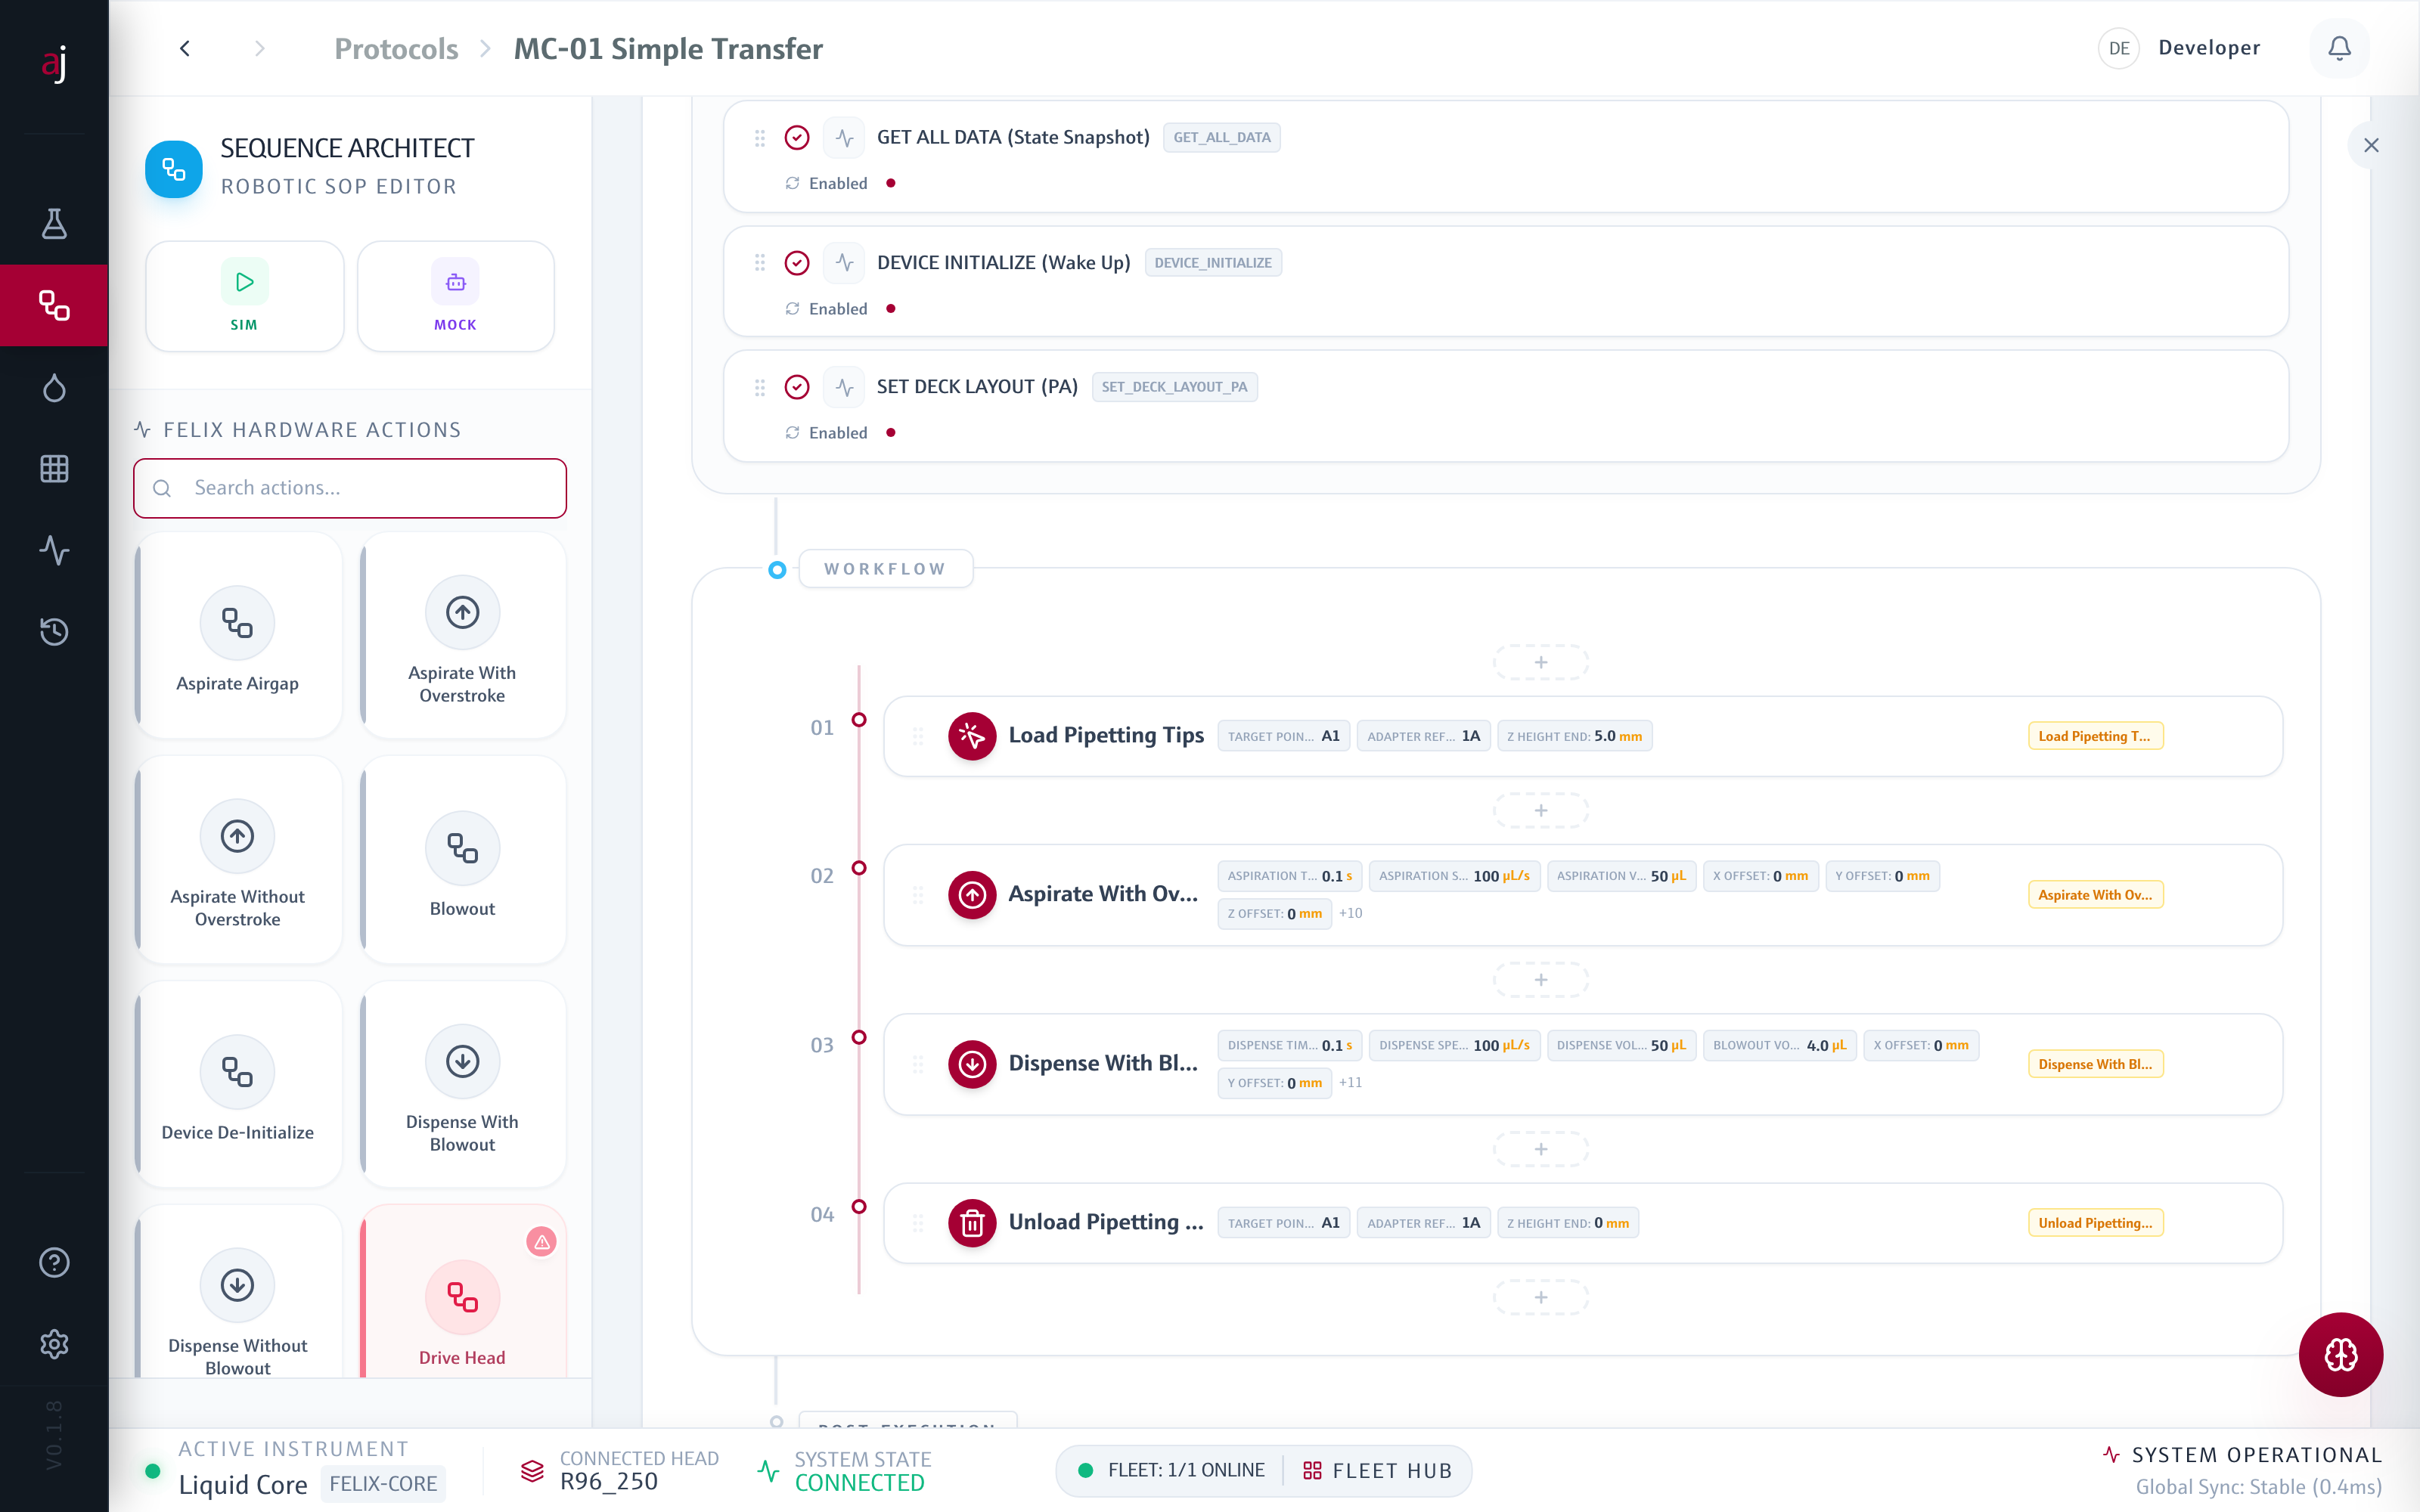Click the Unload Pipetting... orange tag

[x=2095, y=1223]
